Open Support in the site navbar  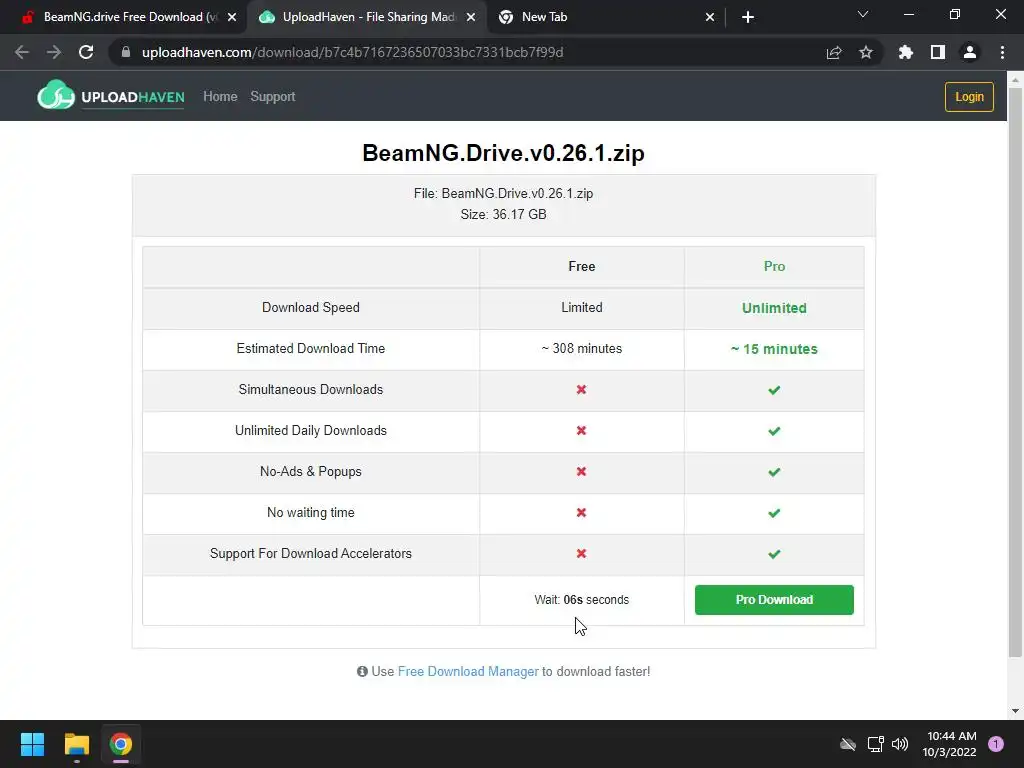273,97
